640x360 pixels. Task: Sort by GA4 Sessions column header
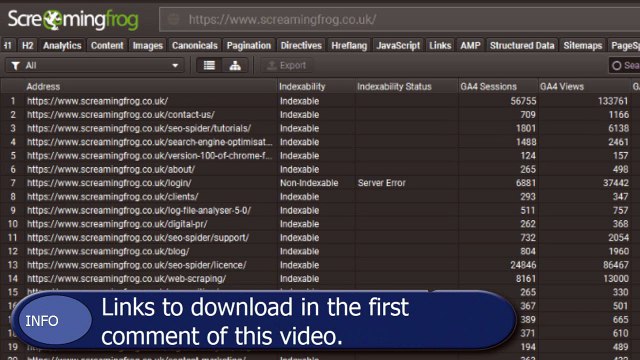[x=489, y=87]
